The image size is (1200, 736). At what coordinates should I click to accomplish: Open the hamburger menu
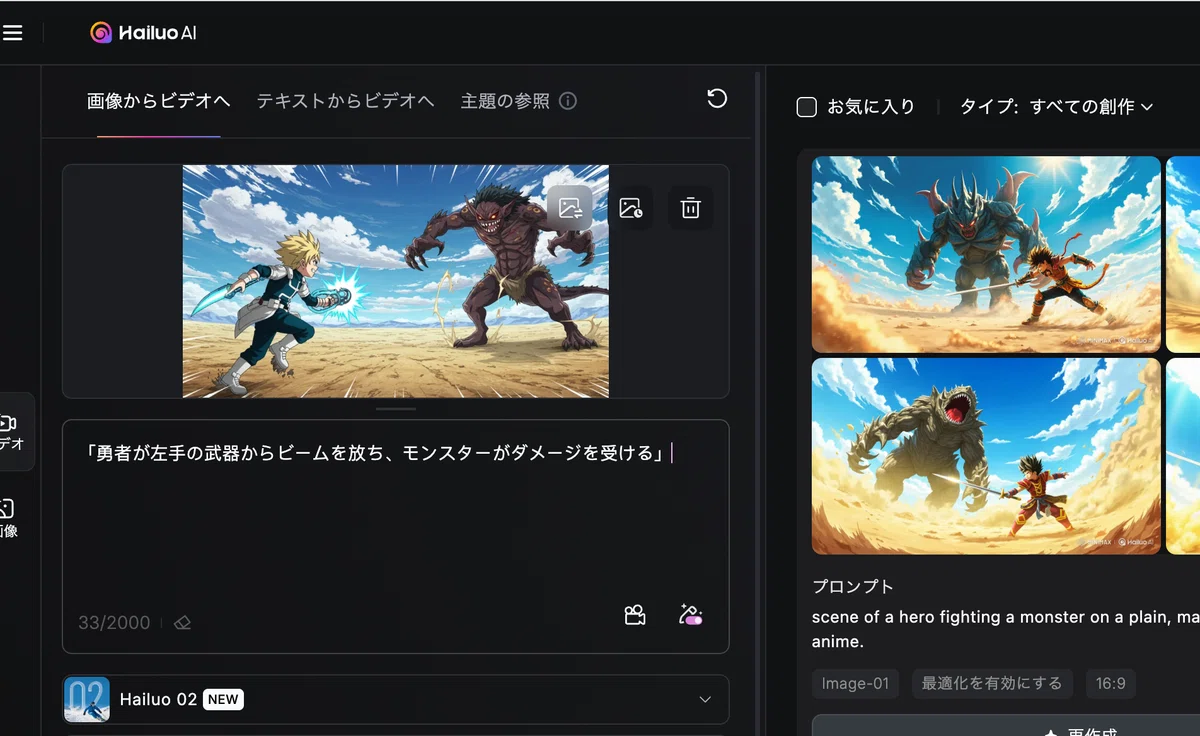coord(12,33)
